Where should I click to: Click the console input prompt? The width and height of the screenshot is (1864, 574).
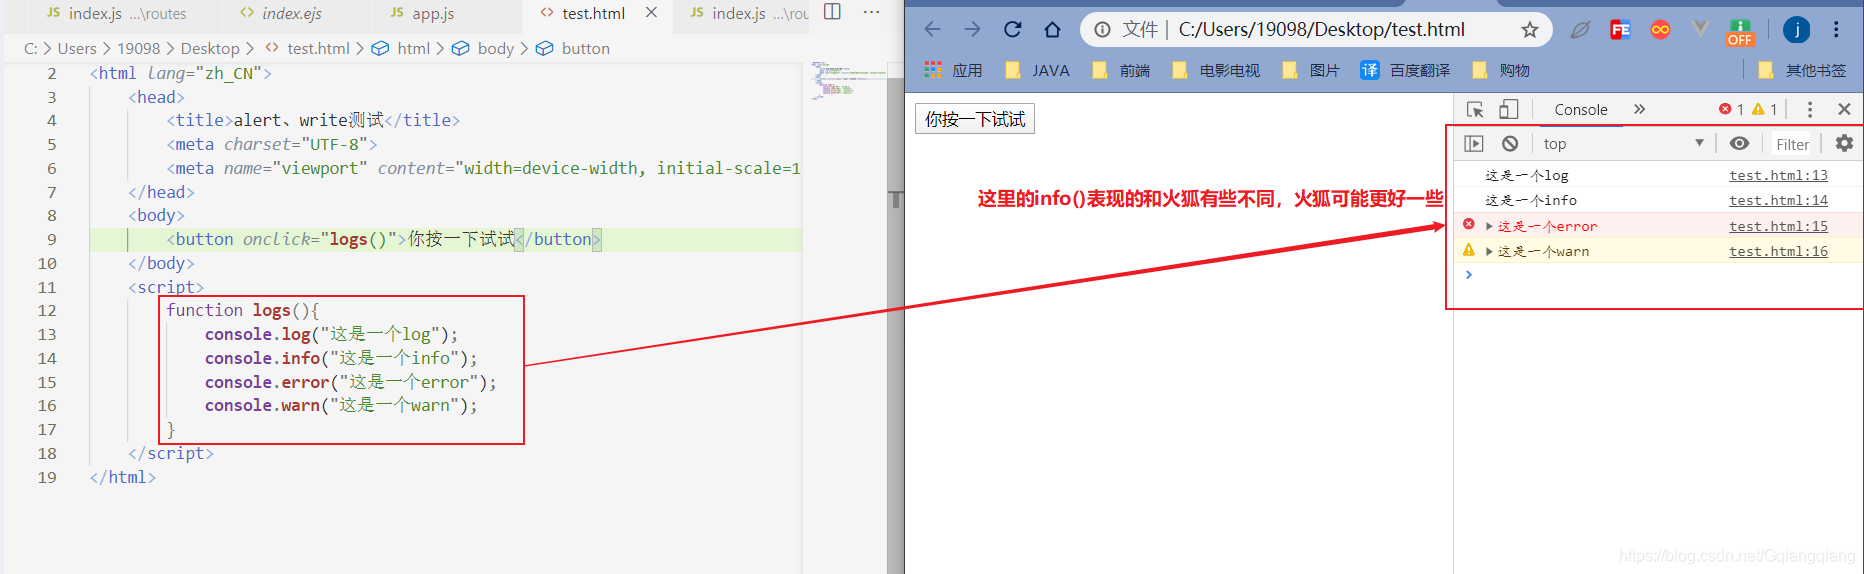[1660, 275]
